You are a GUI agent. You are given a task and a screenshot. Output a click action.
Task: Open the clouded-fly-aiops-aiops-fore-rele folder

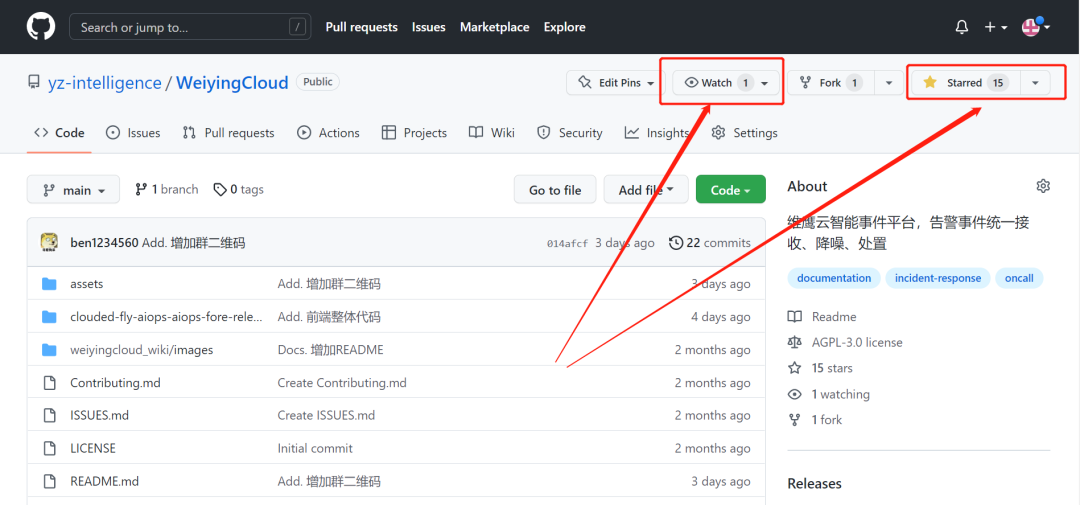pyautogui.click(x=167, y=317)
